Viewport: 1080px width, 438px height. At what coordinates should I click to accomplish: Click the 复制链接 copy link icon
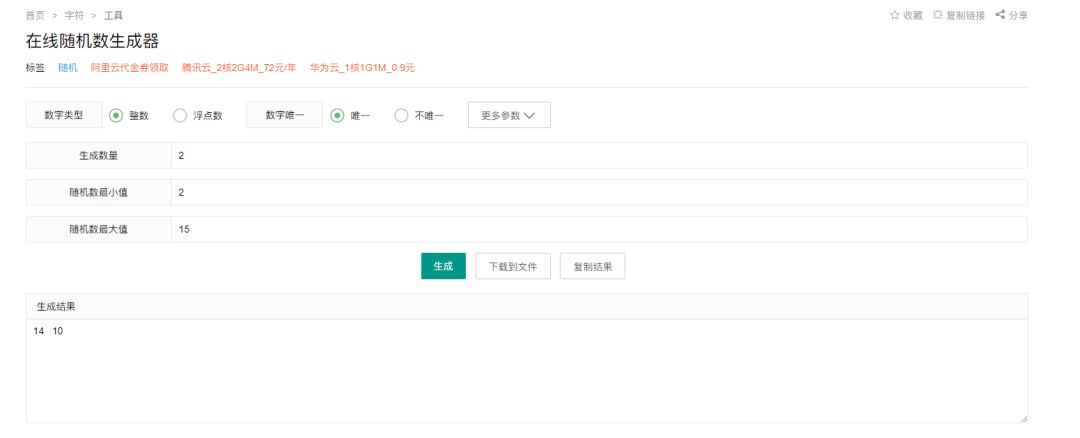click(937, 15)
